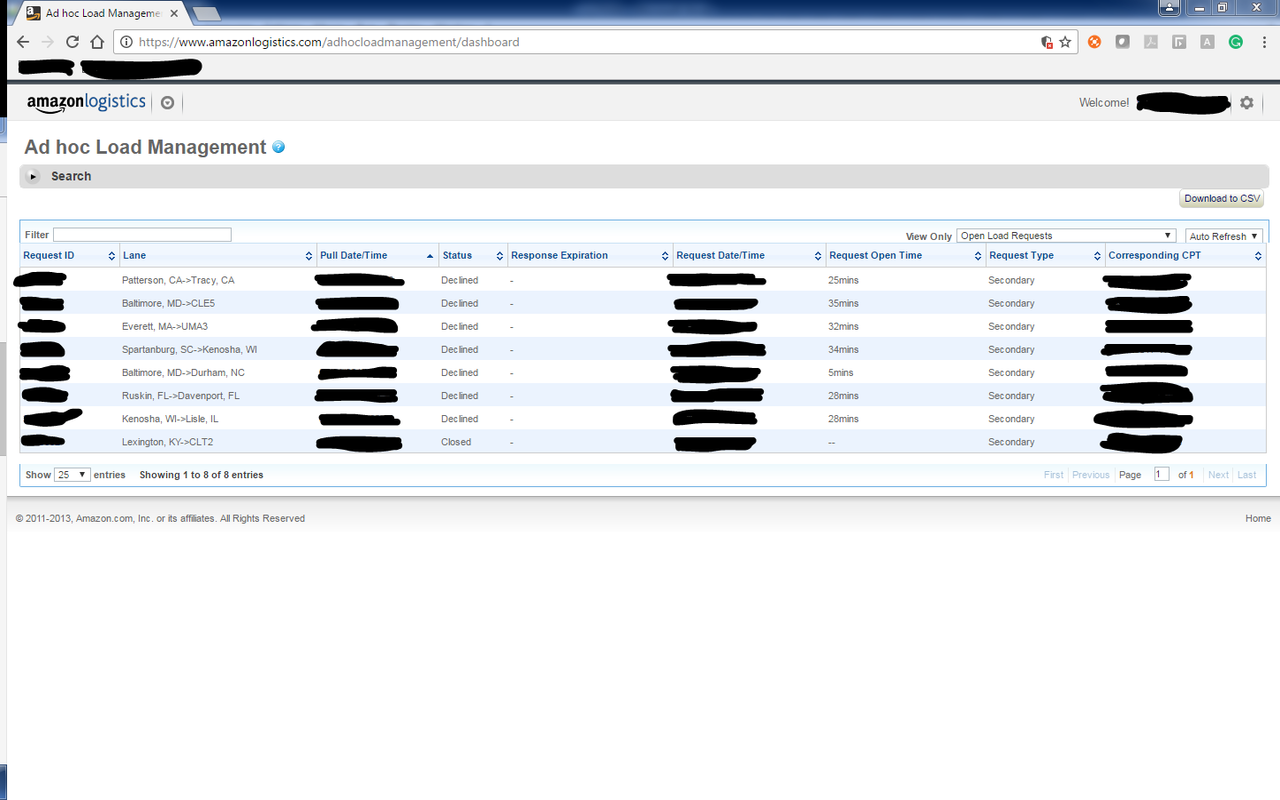Sort by Response Expiration column
1280x800 pixels.
[x=590, y=256]
